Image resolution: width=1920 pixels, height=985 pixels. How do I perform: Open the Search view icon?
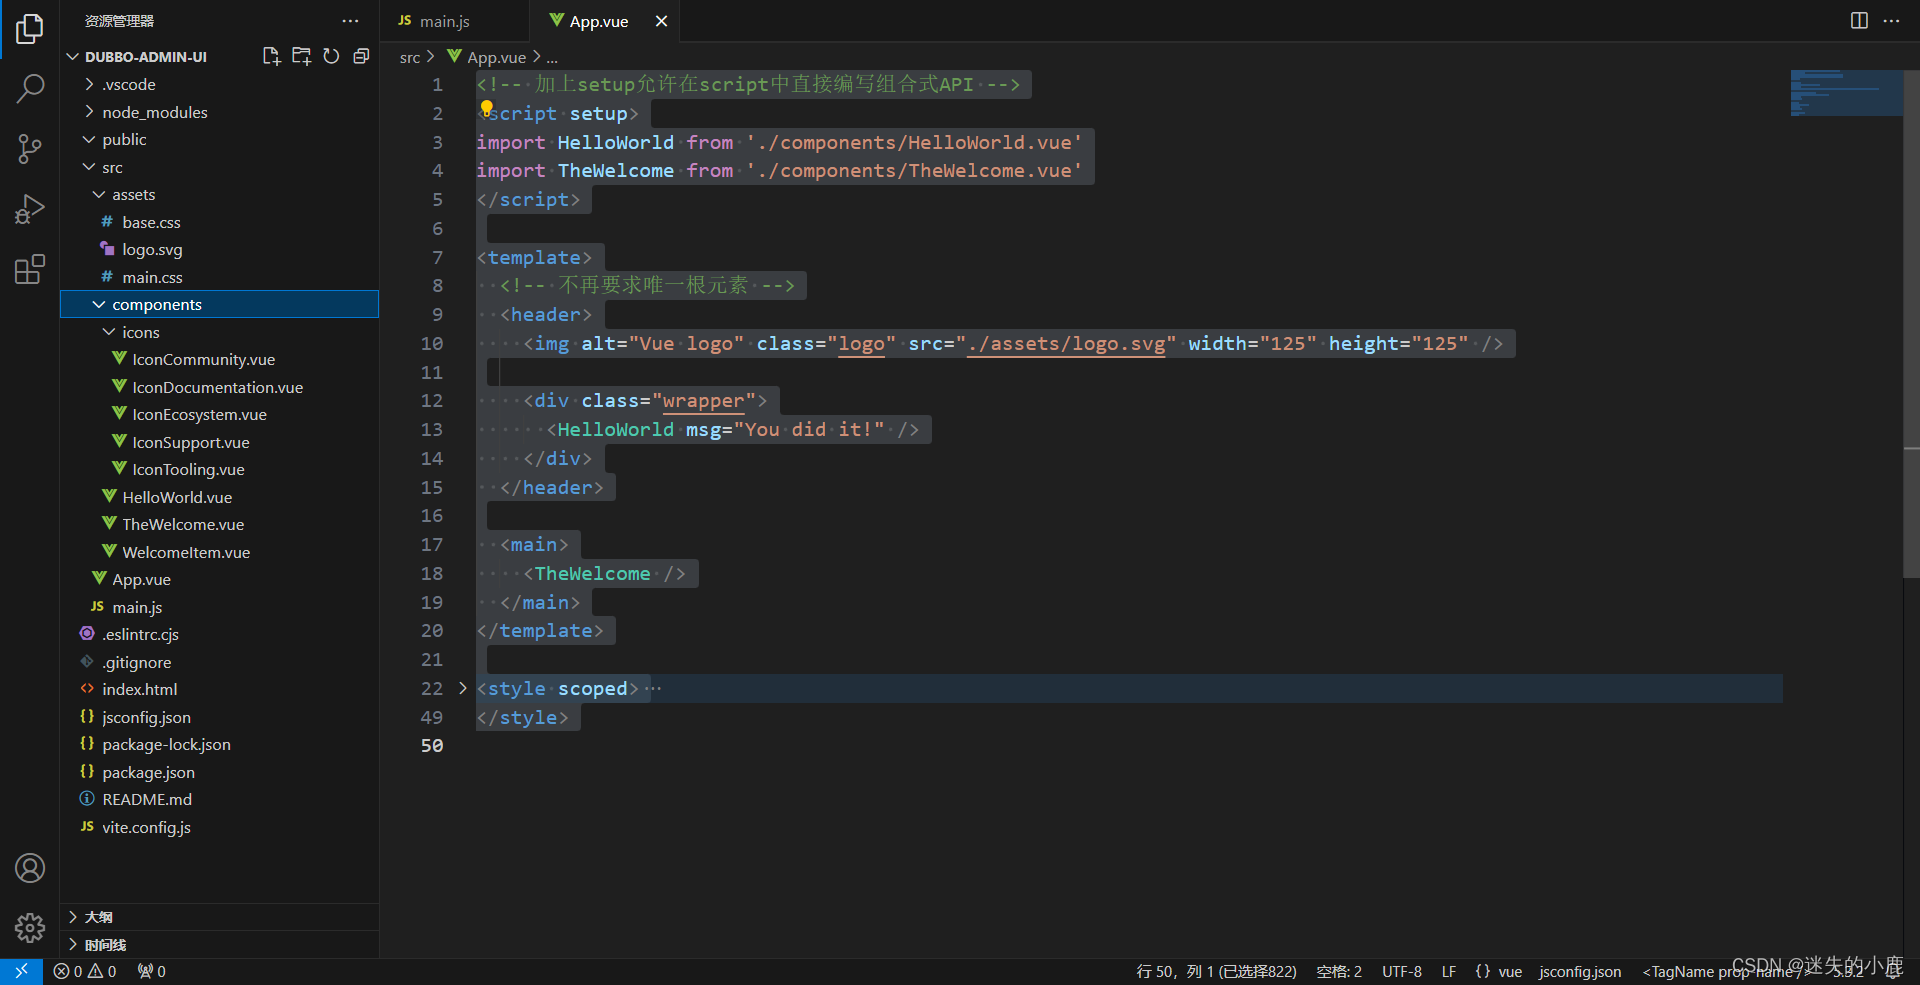[x=30, y=89]
